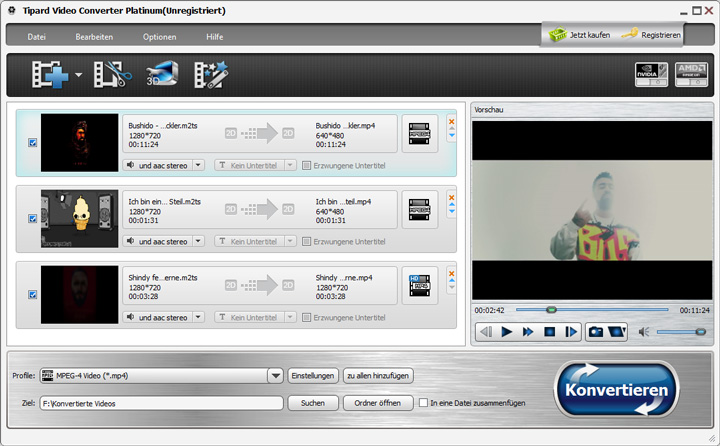Click the Einstellungen button
The width and height of the screenshot is (720, 446).
coord(313,376)
